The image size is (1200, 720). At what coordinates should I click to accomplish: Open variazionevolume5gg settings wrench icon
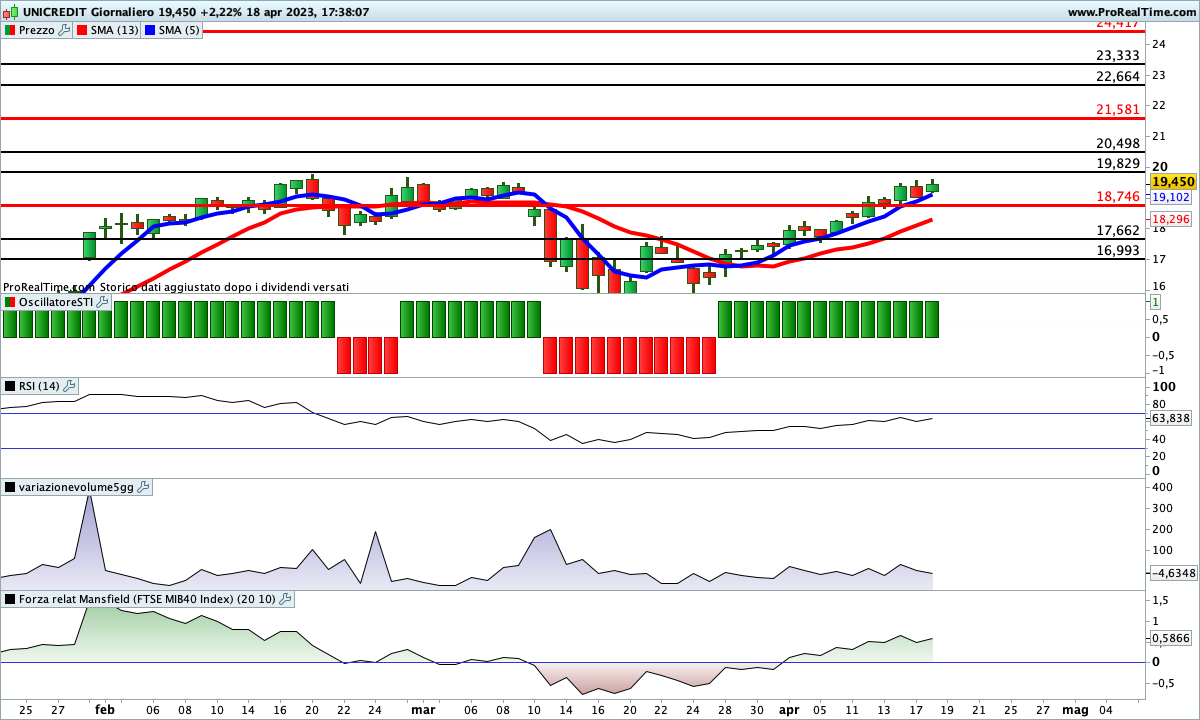point(144,487)
